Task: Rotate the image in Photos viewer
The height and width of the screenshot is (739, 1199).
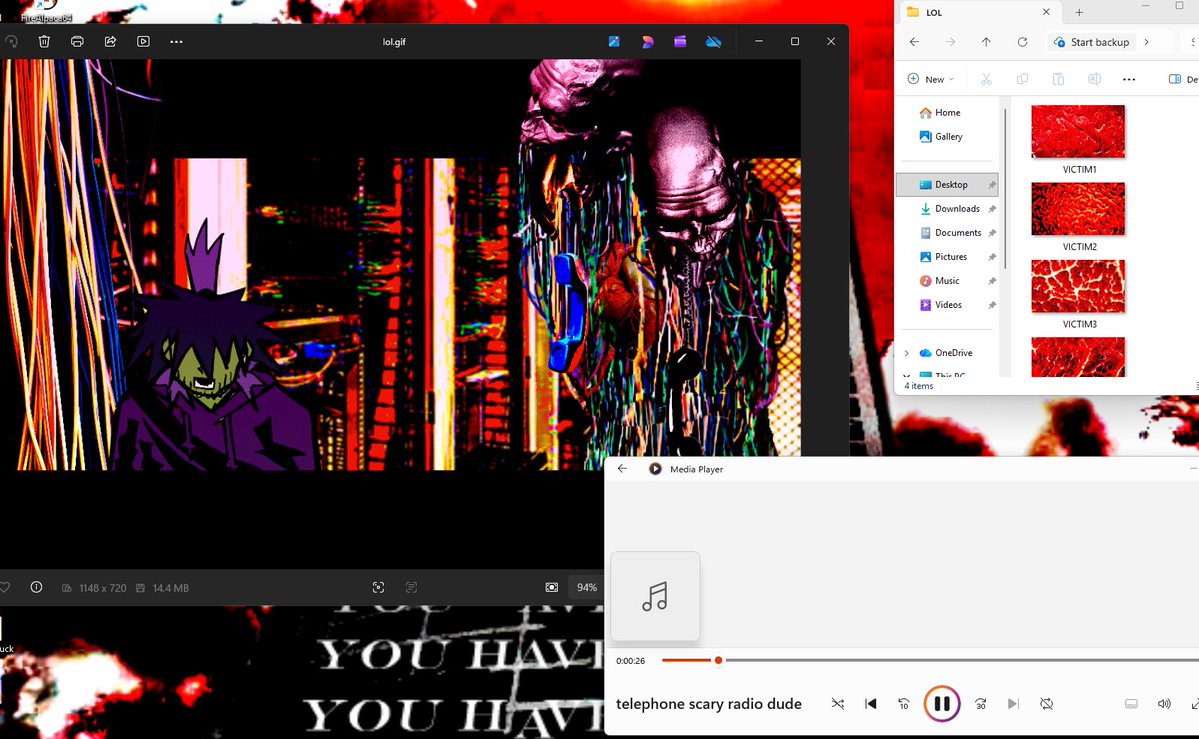Action: (x=11, y=41)
